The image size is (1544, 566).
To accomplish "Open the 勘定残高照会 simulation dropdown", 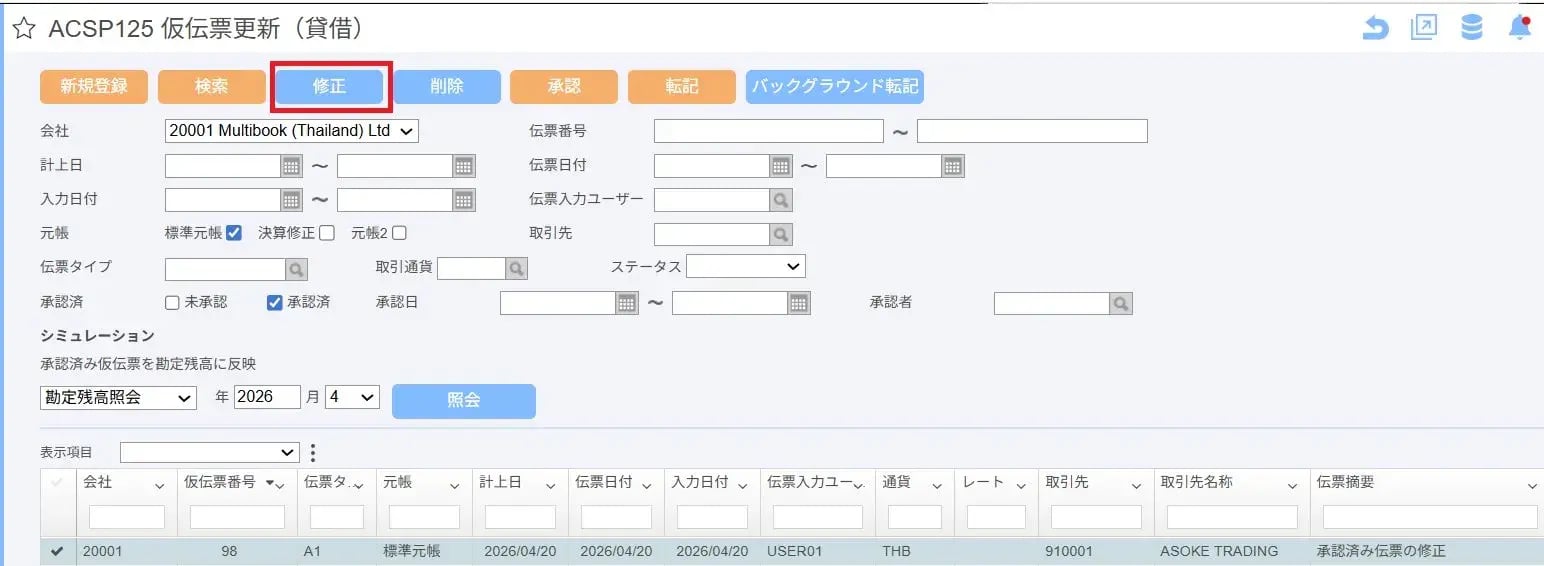I will [118, 397].
